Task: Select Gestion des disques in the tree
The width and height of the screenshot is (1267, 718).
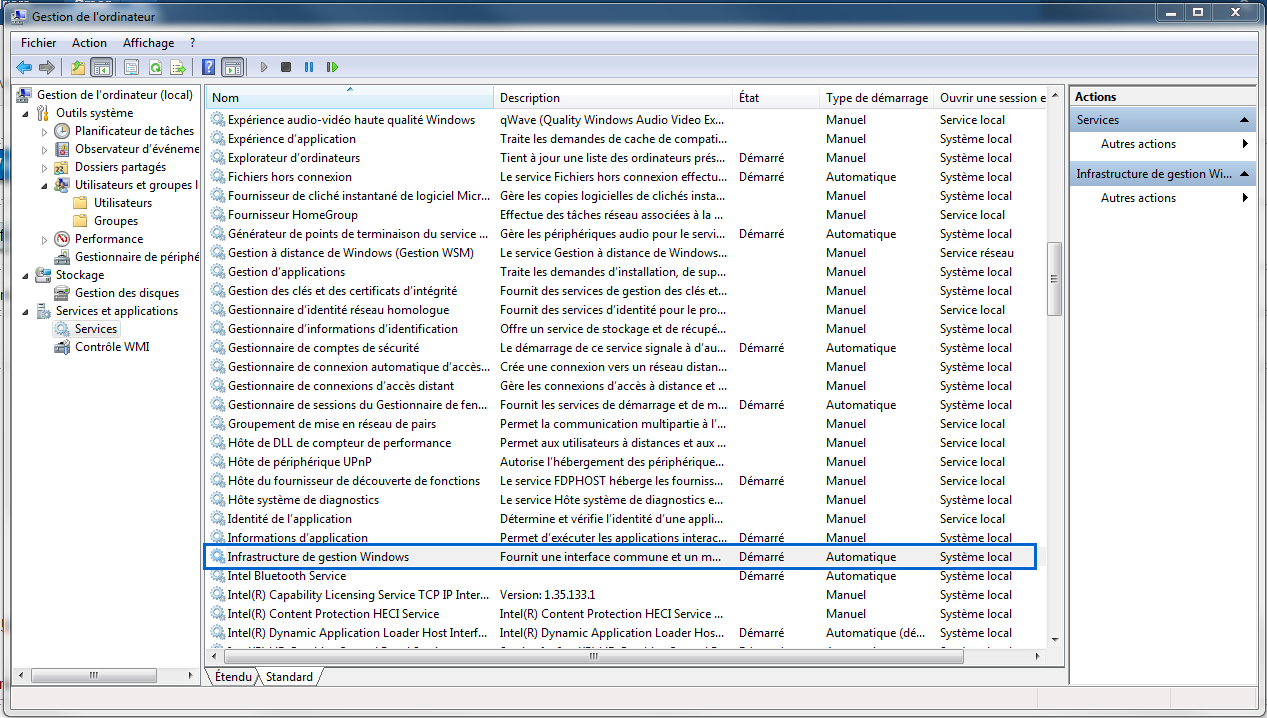Action: pyautogui.click(x=126, y=293)
